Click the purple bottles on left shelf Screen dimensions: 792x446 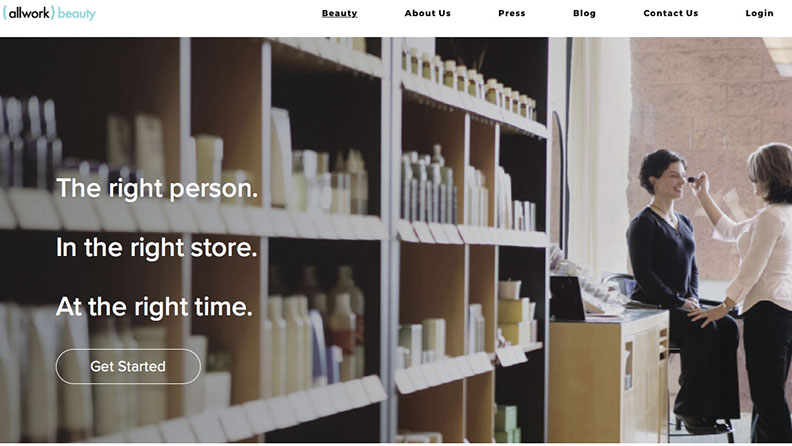click(x=30, y=141)
